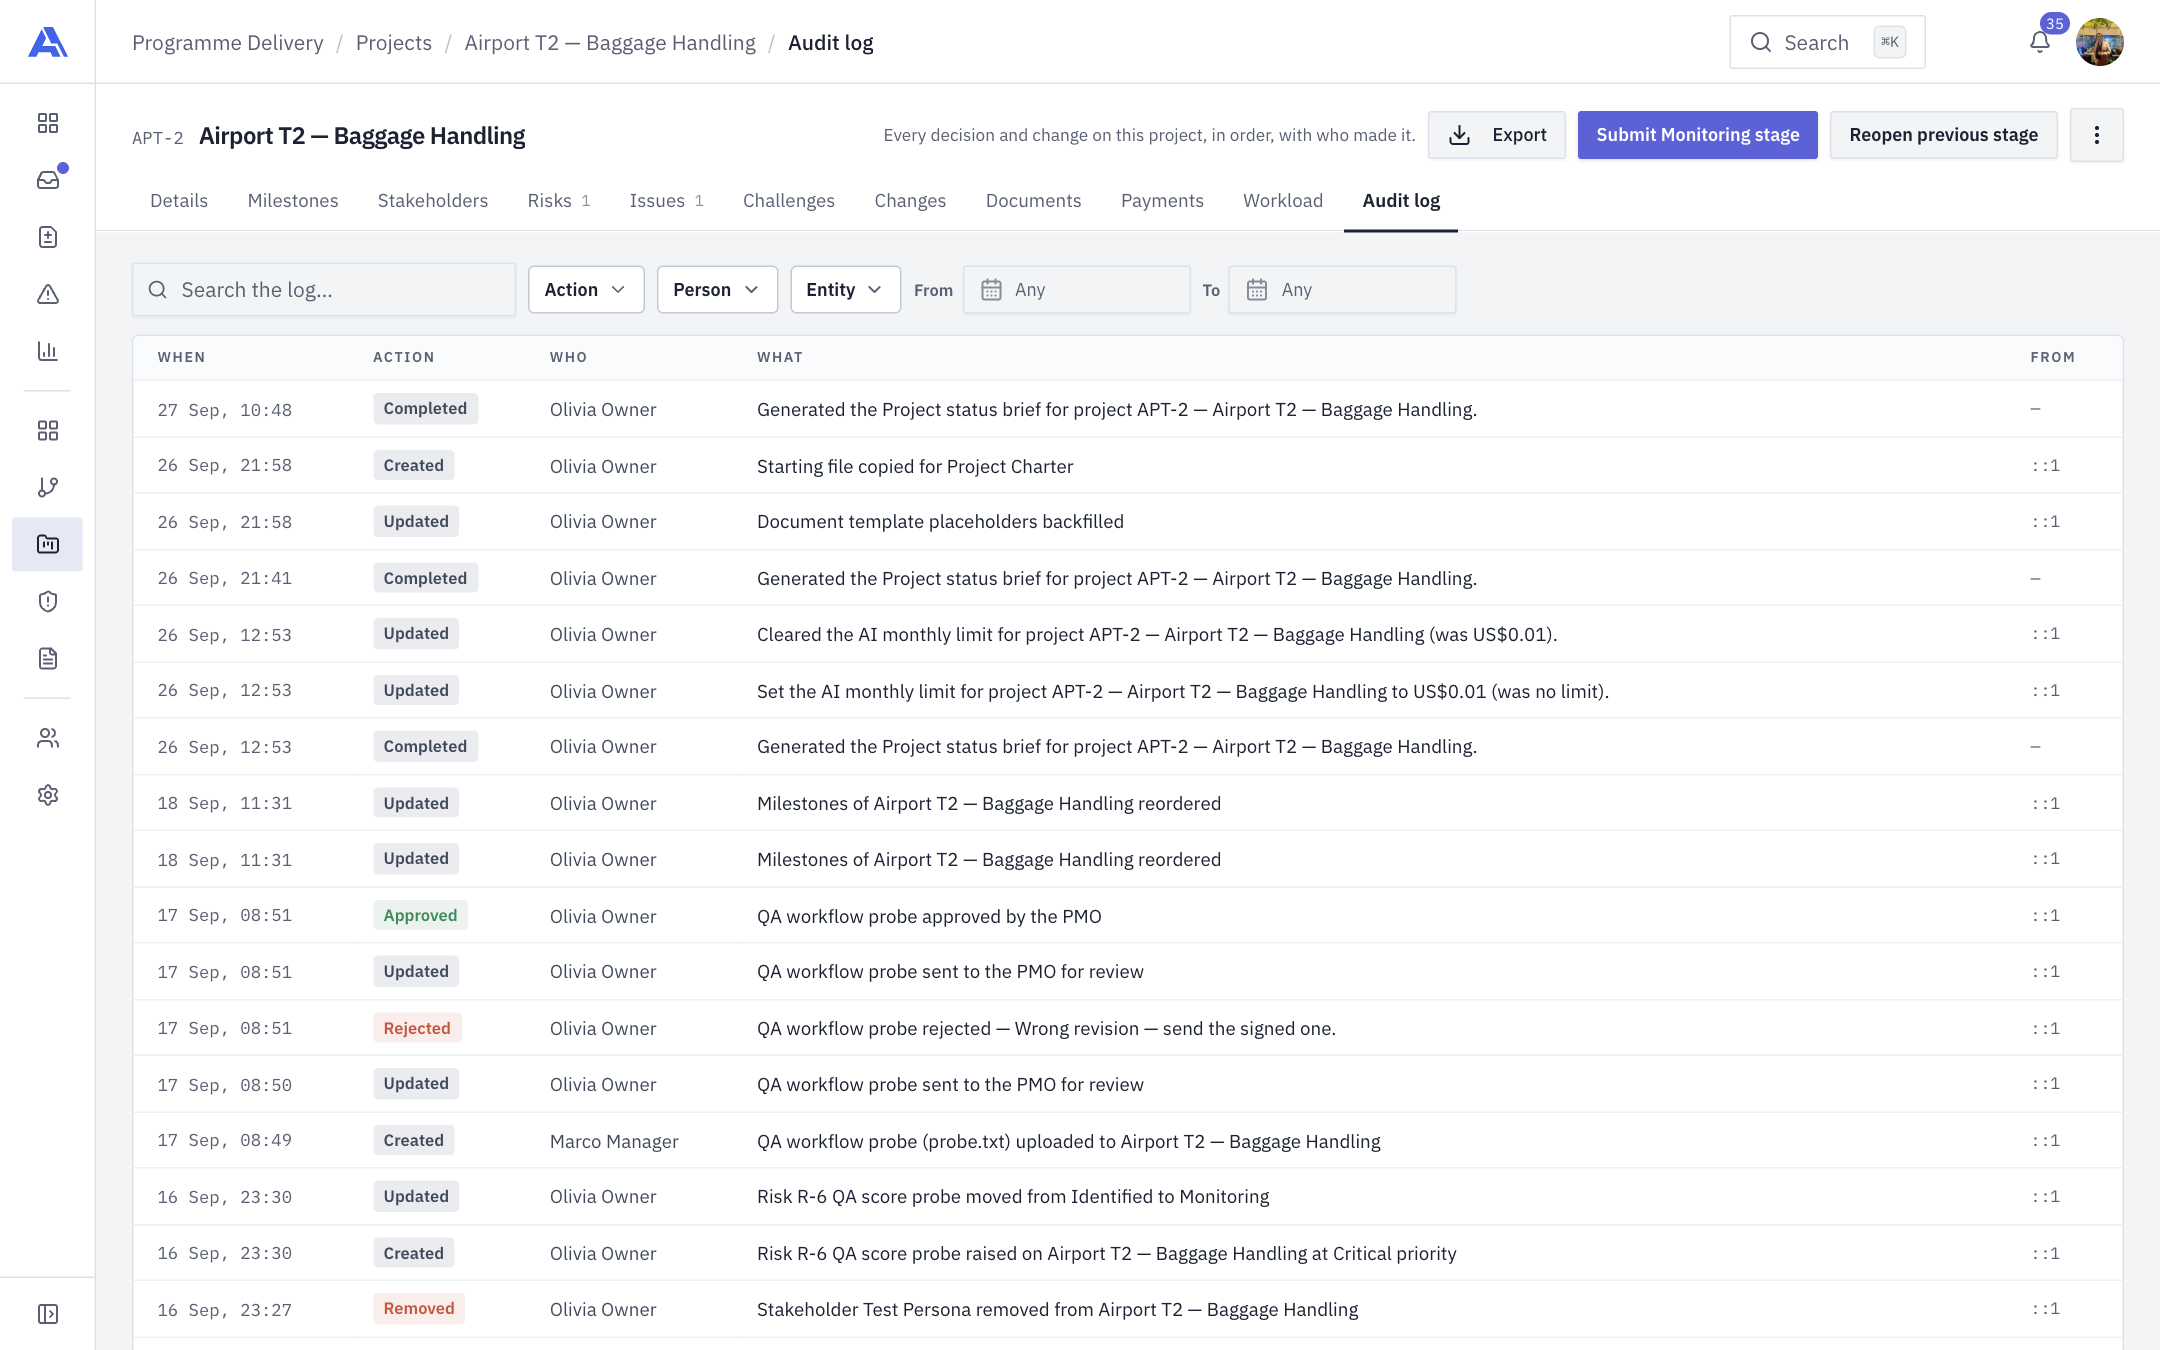Click 'Starting file copied for Project Charter'
This screenshot has height=1350, width=2160.
pos(915,466)
